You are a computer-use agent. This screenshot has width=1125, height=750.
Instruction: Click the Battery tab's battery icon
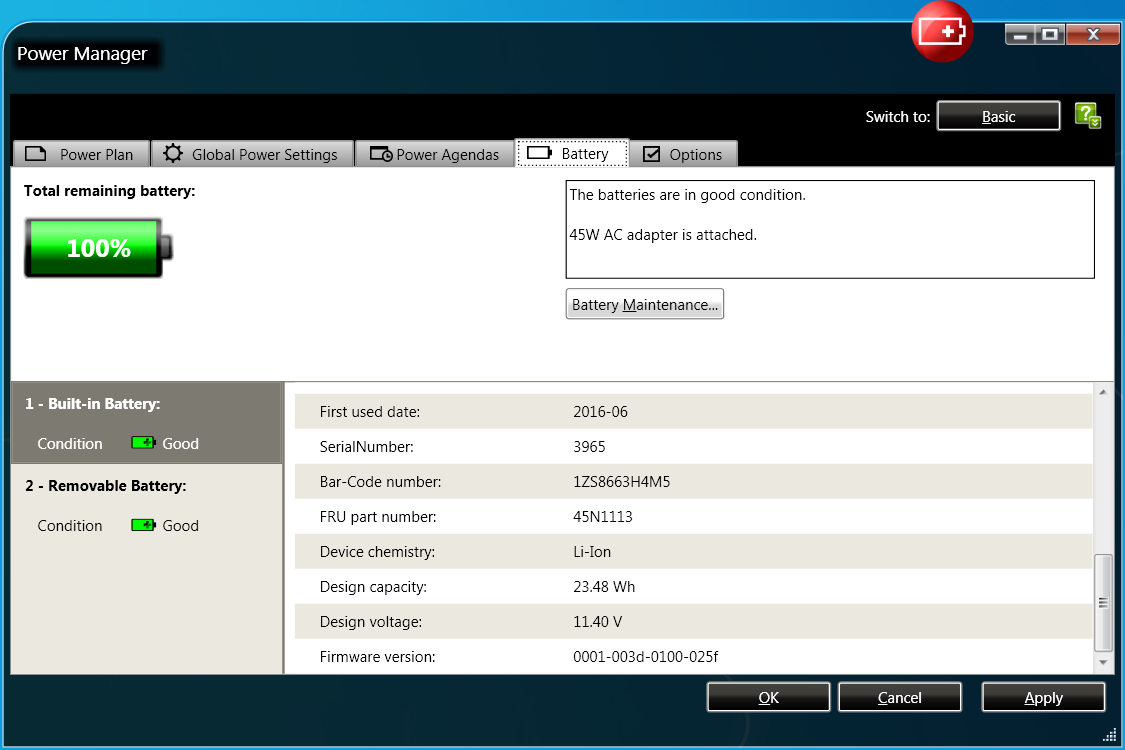540,153
